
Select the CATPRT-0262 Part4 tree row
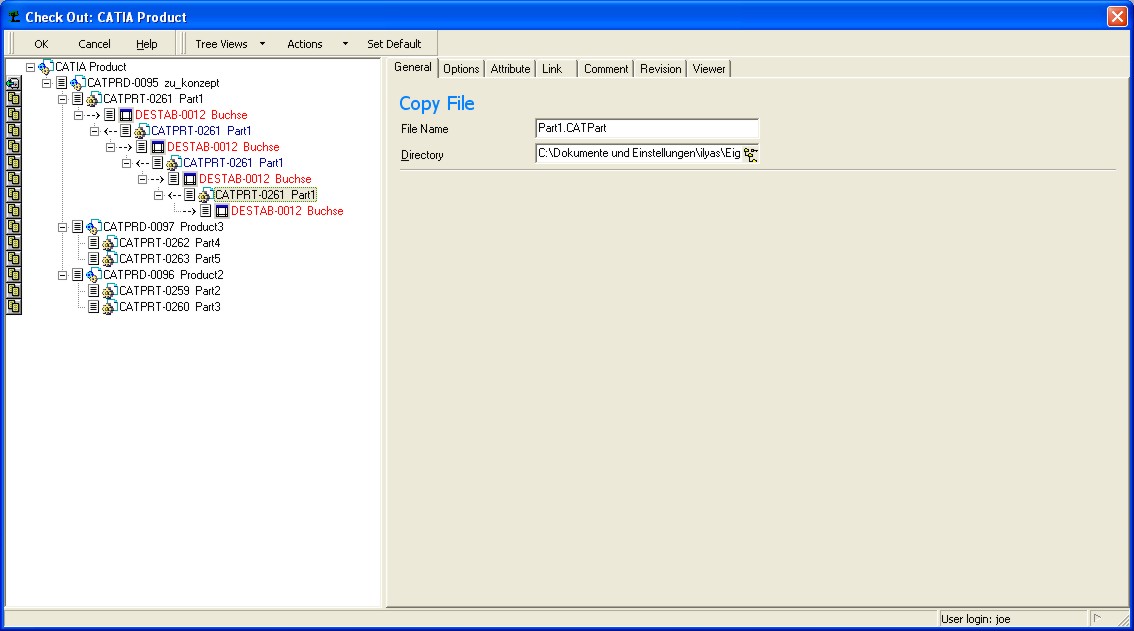tap(169, 243)
